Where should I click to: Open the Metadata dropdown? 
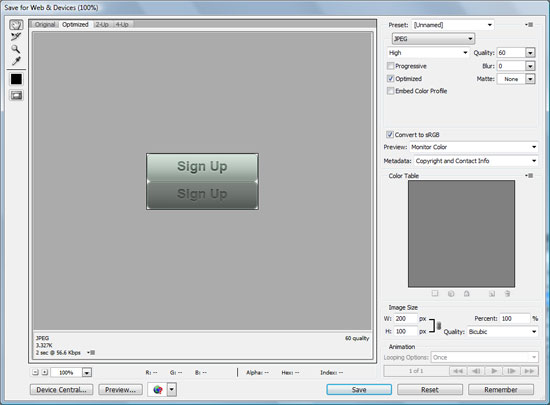pos(476,161)
